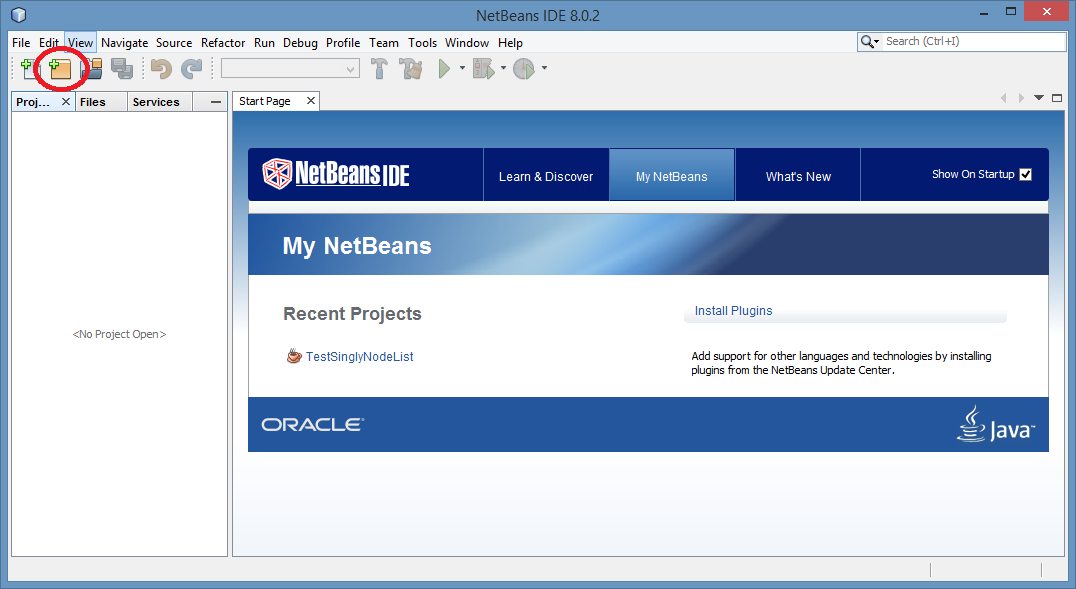Toggle the Show On Startup checkbox
Viewport: 1076px width, 589px height.
coord(1025,175)
